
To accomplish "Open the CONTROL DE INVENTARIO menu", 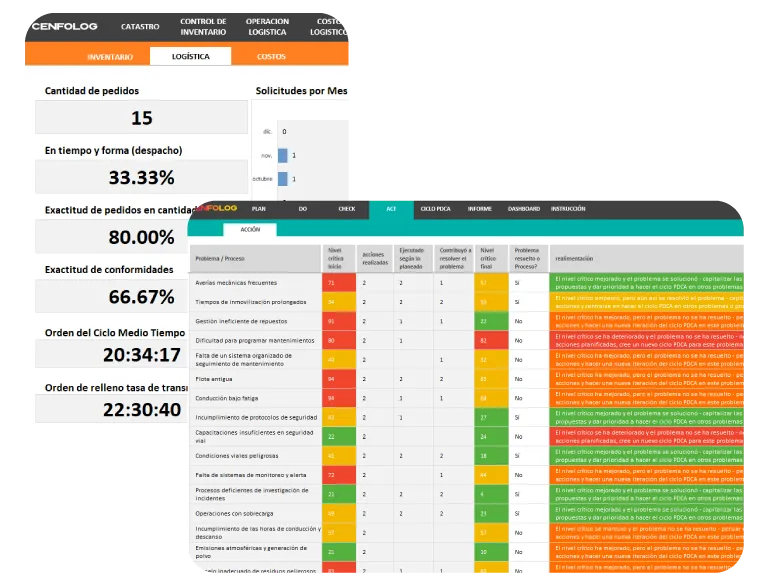I will coord(203,27).
